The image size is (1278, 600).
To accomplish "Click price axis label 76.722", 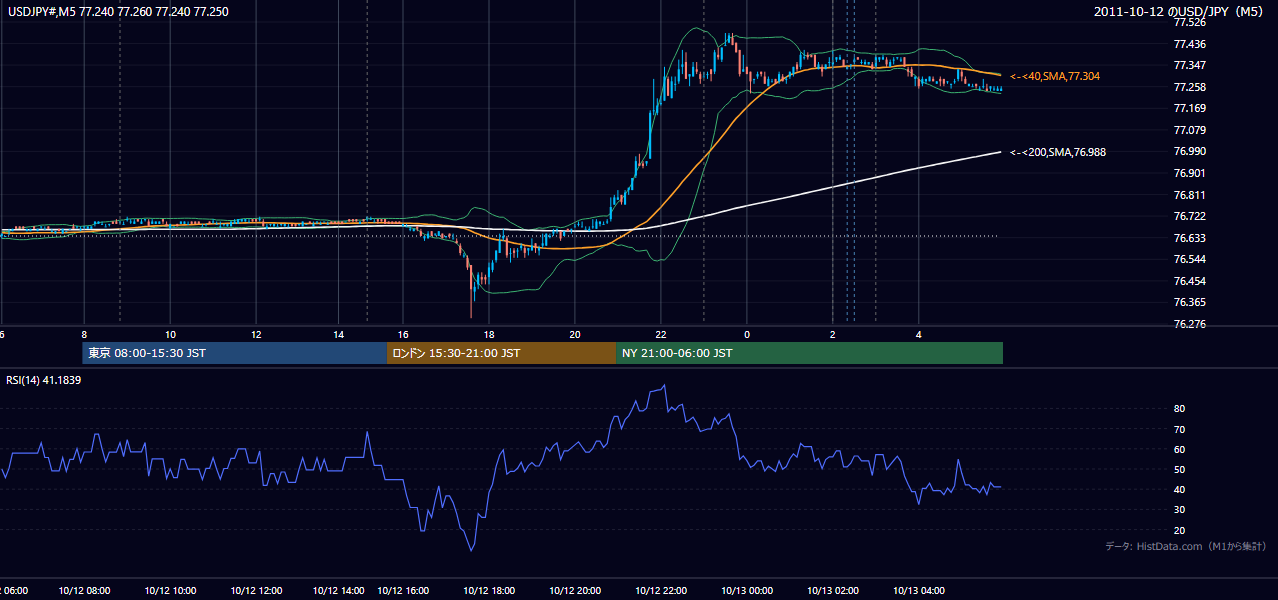I will tap(1189, 216).
